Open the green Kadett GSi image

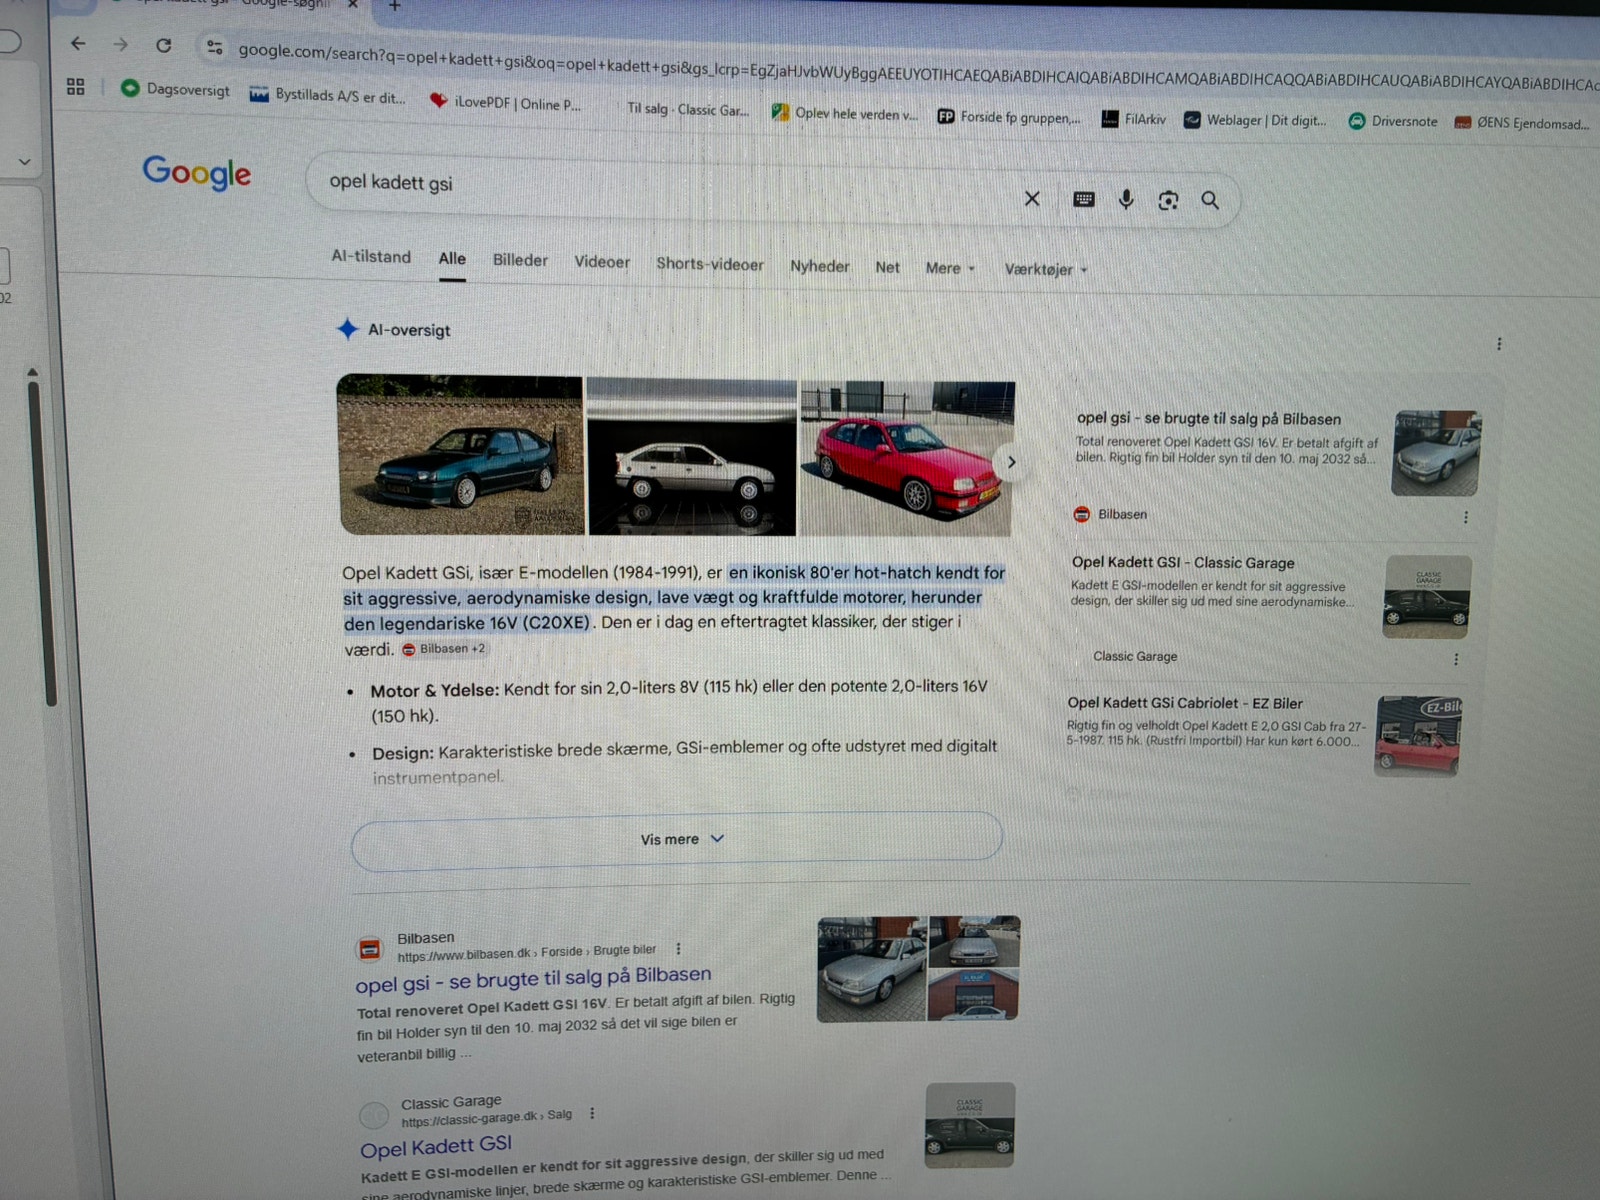click(461, 455)
